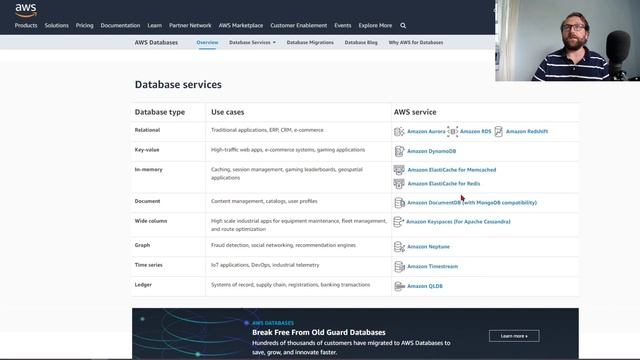Click the Amazon Timestream icon
640x360 pixels.
399,267
